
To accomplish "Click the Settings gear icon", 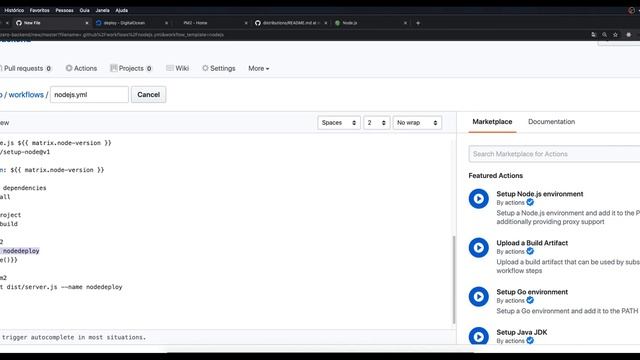I will tap(205, 68).
